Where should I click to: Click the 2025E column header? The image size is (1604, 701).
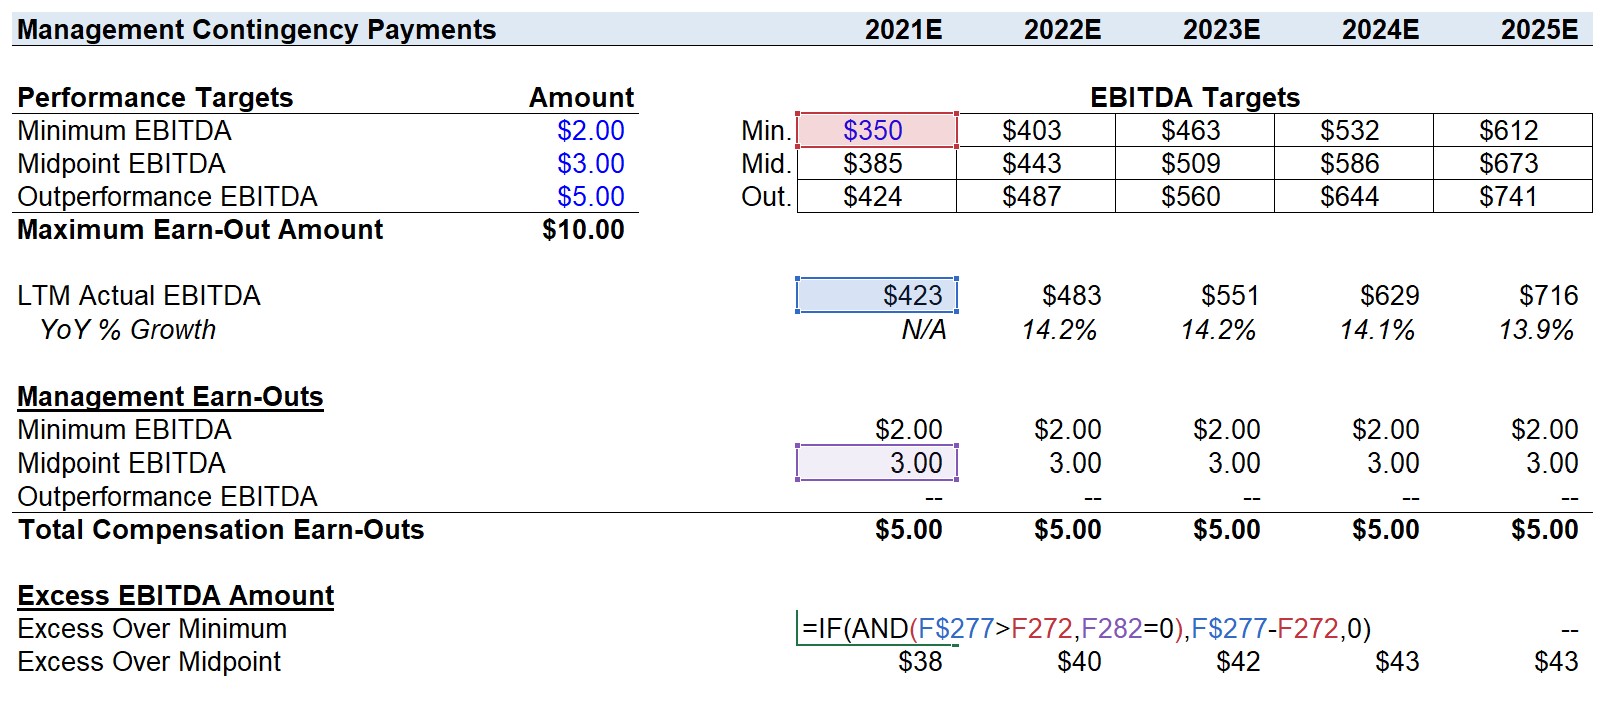pyautogui.click(x=1539, y=29)
